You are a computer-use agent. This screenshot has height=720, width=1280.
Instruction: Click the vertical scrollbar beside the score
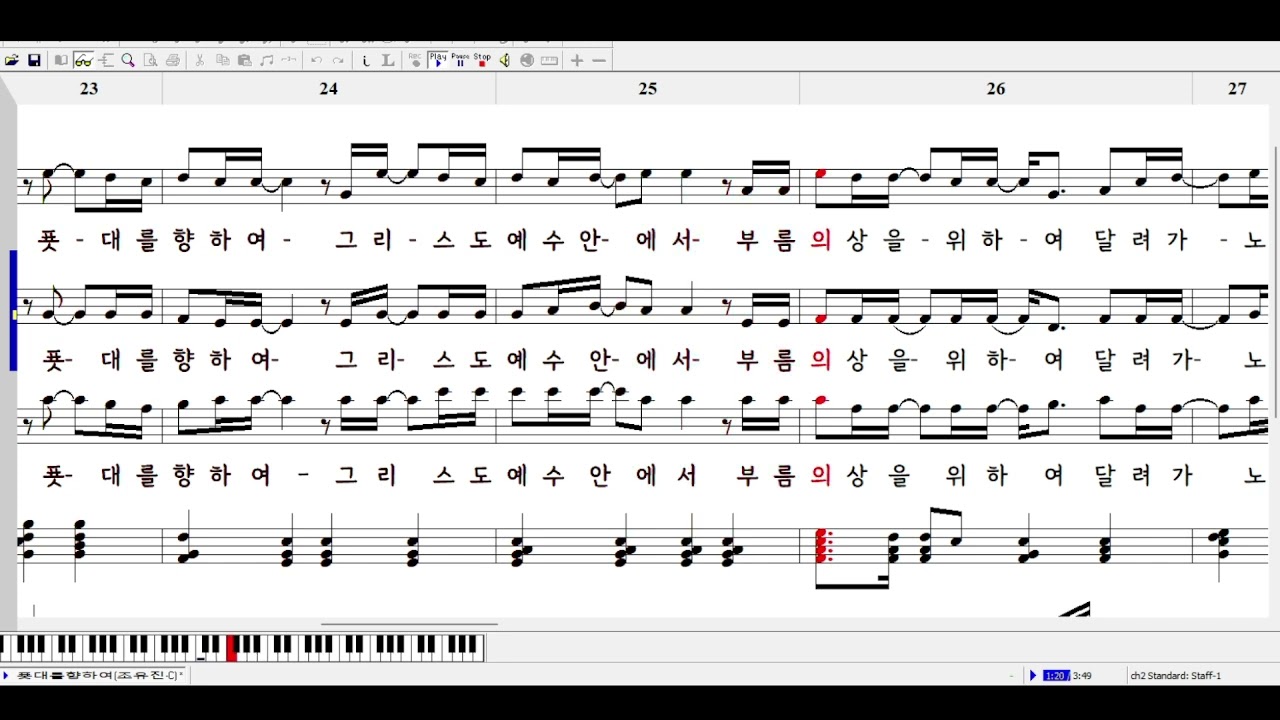[1275, 282]
